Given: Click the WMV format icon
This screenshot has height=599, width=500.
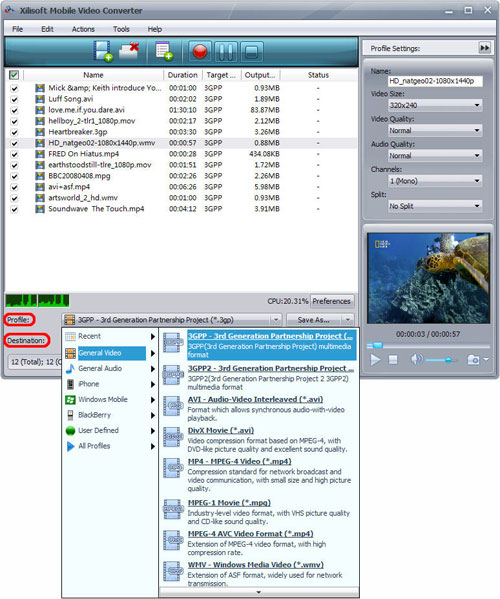Looking at the screenshot, I should (x=174, y=571).
